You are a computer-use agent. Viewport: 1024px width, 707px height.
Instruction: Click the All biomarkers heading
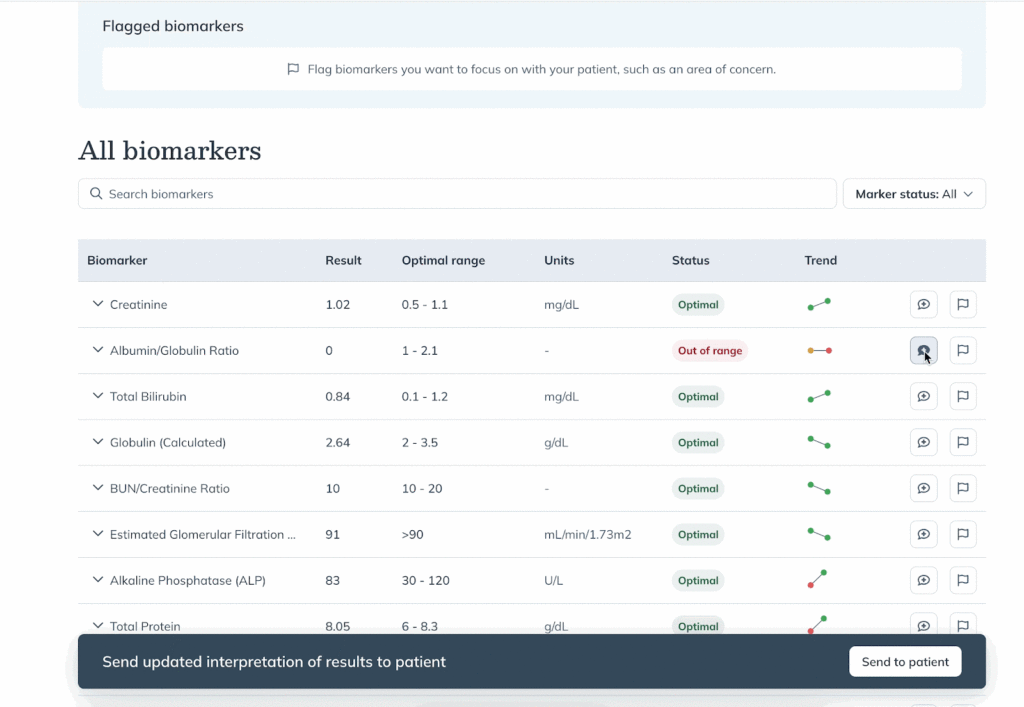170,151
